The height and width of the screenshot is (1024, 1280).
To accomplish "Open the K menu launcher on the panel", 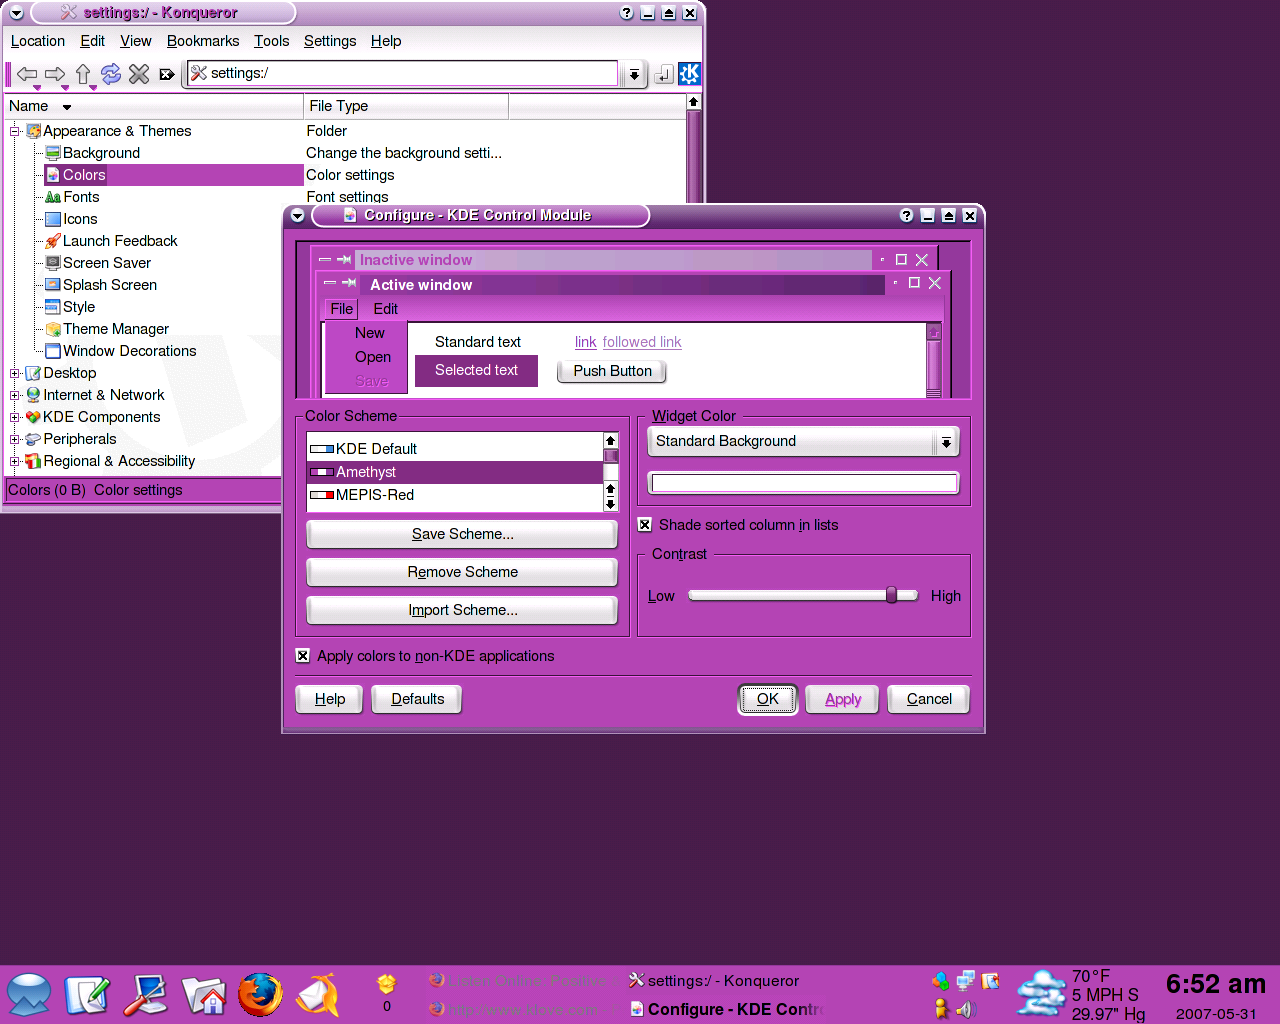I will pyautogui.click(x=29, y=994).
